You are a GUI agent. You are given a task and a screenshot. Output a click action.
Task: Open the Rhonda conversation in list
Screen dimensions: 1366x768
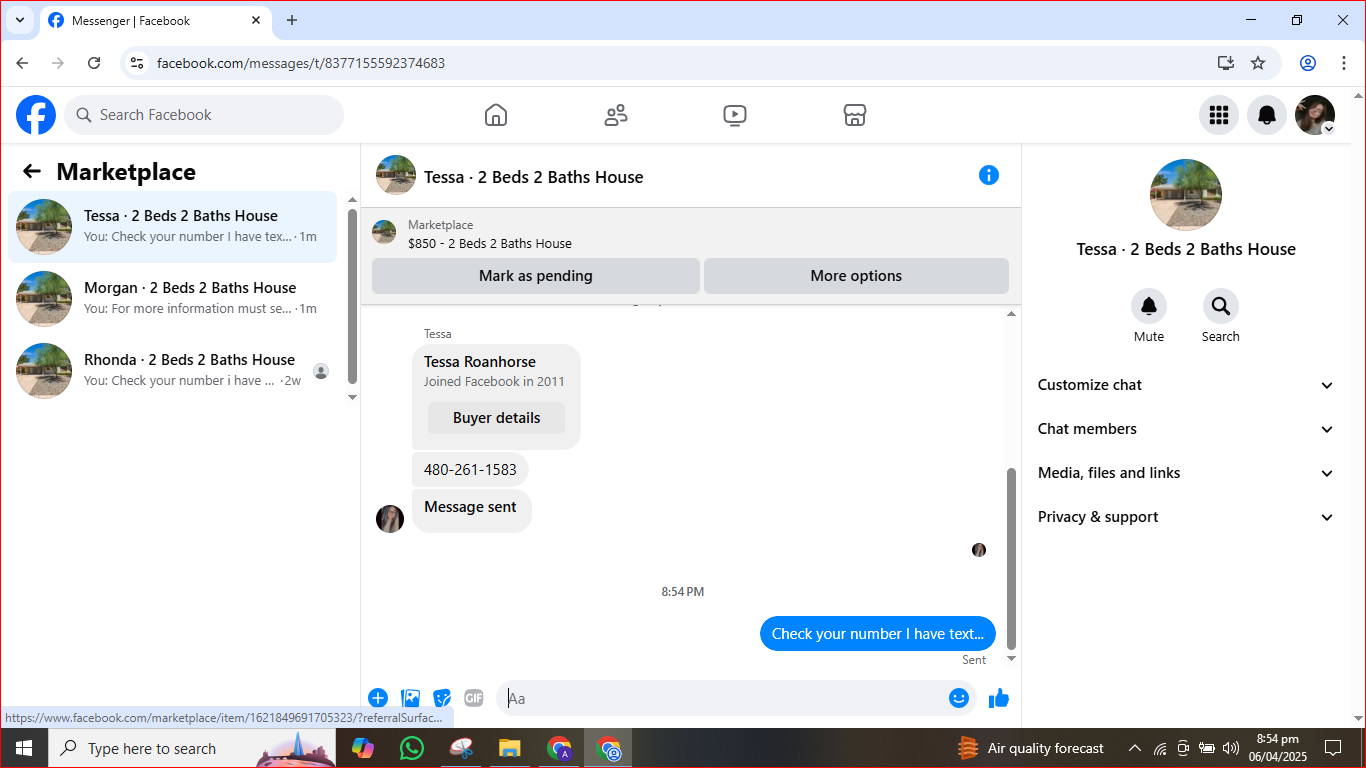click(173, 371)
